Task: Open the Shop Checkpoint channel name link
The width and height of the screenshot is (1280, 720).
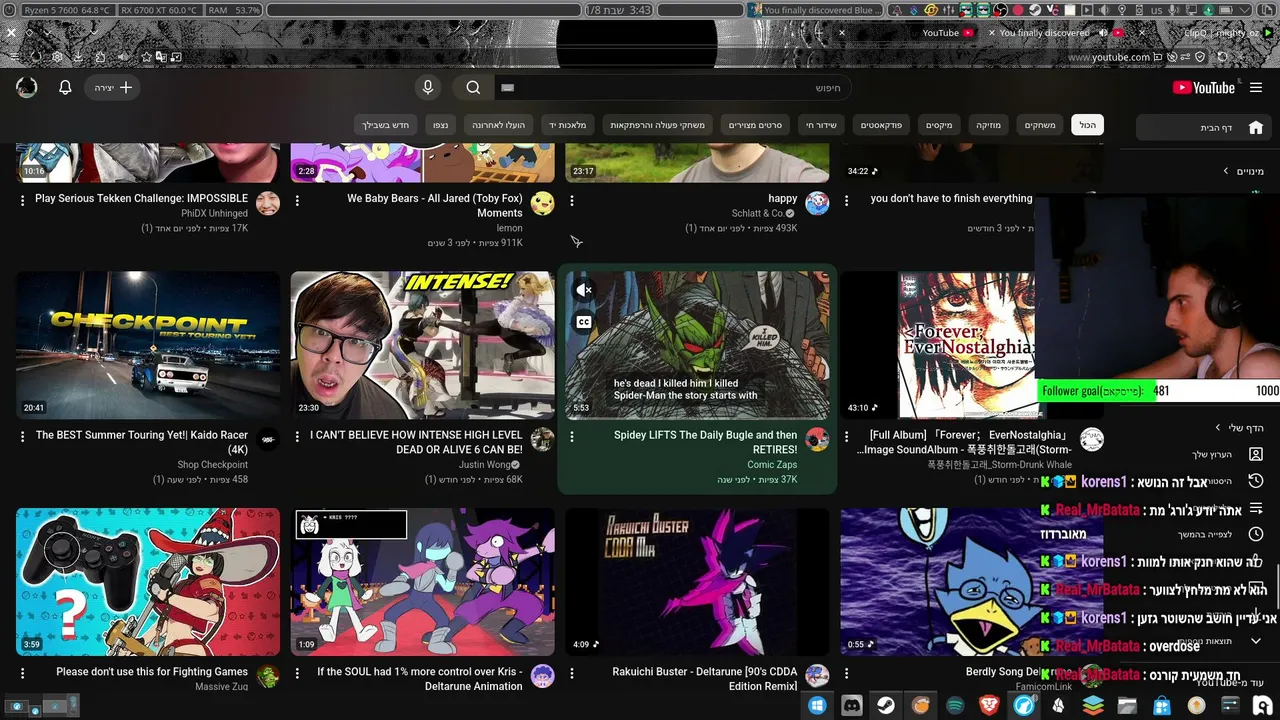Action: click(213, 465)
